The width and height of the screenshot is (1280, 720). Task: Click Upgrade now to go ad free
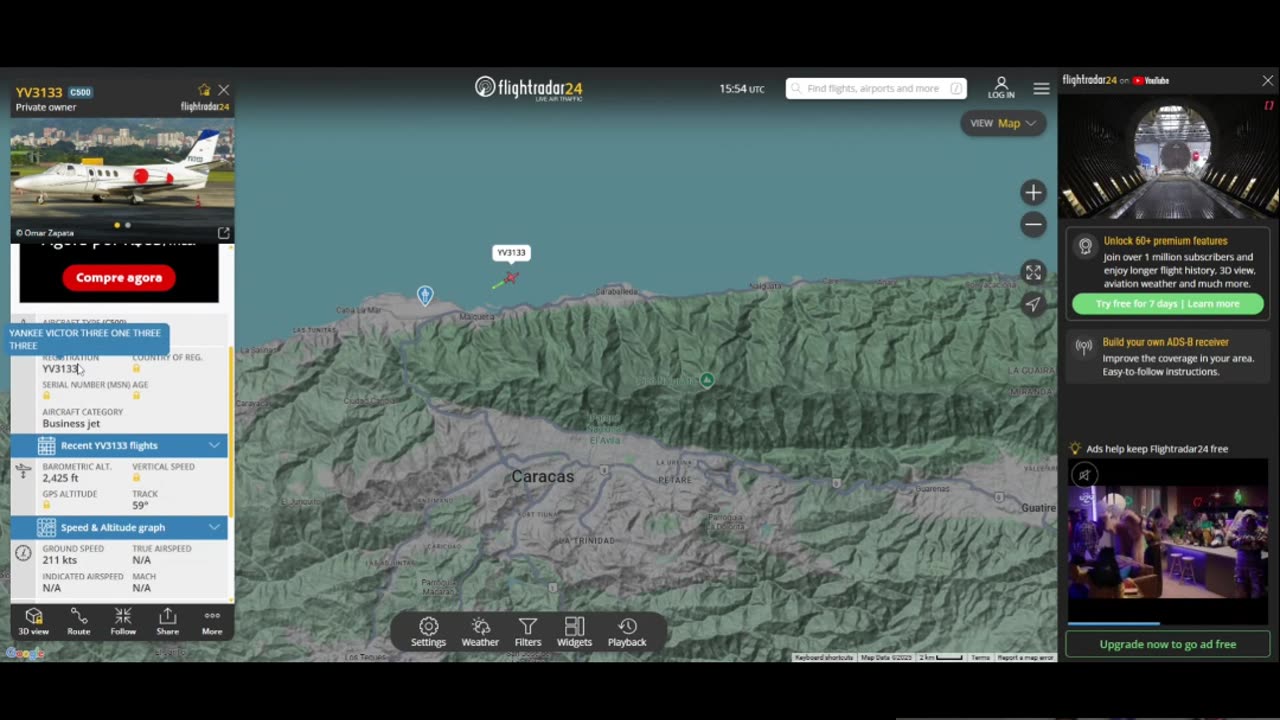point(1168,644)
